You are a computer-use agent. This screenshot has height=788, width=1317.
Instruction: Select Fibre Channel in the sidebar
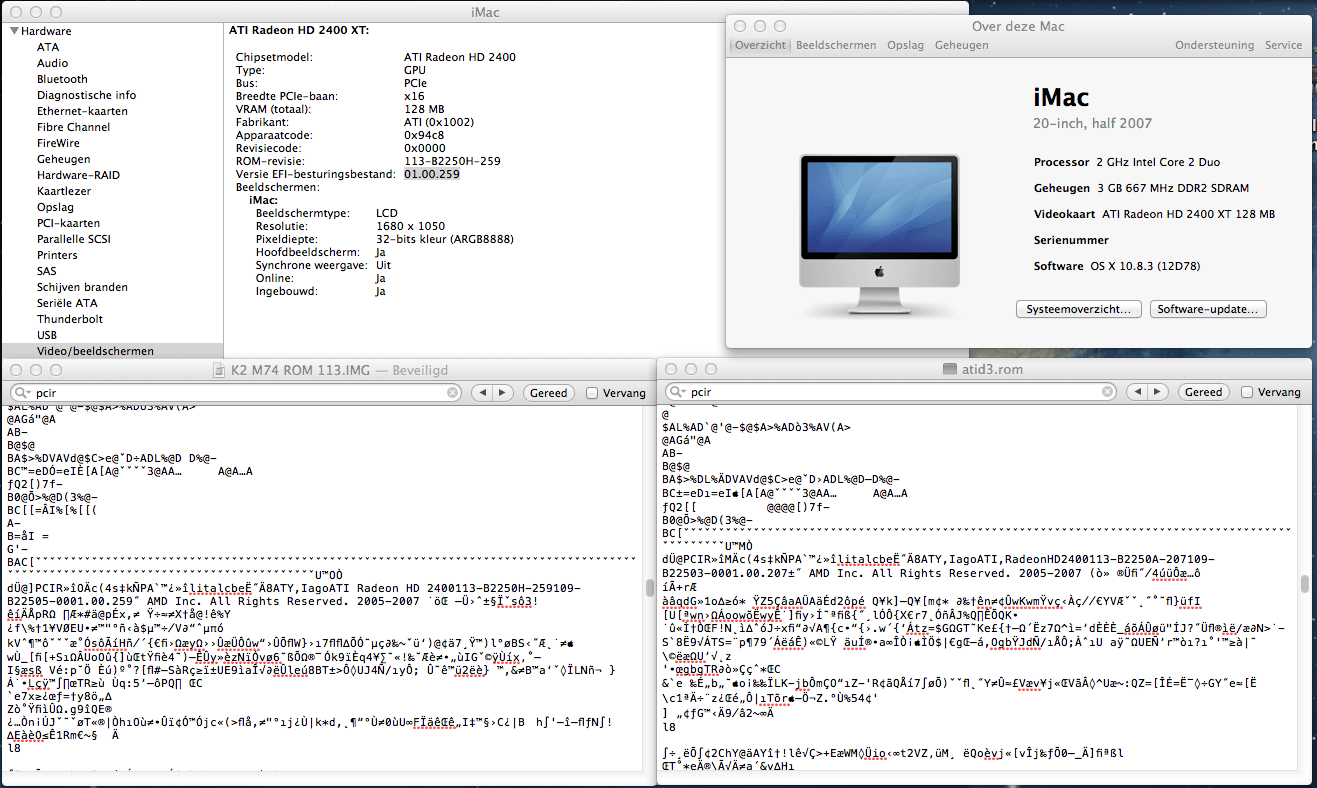pos(74,127)
